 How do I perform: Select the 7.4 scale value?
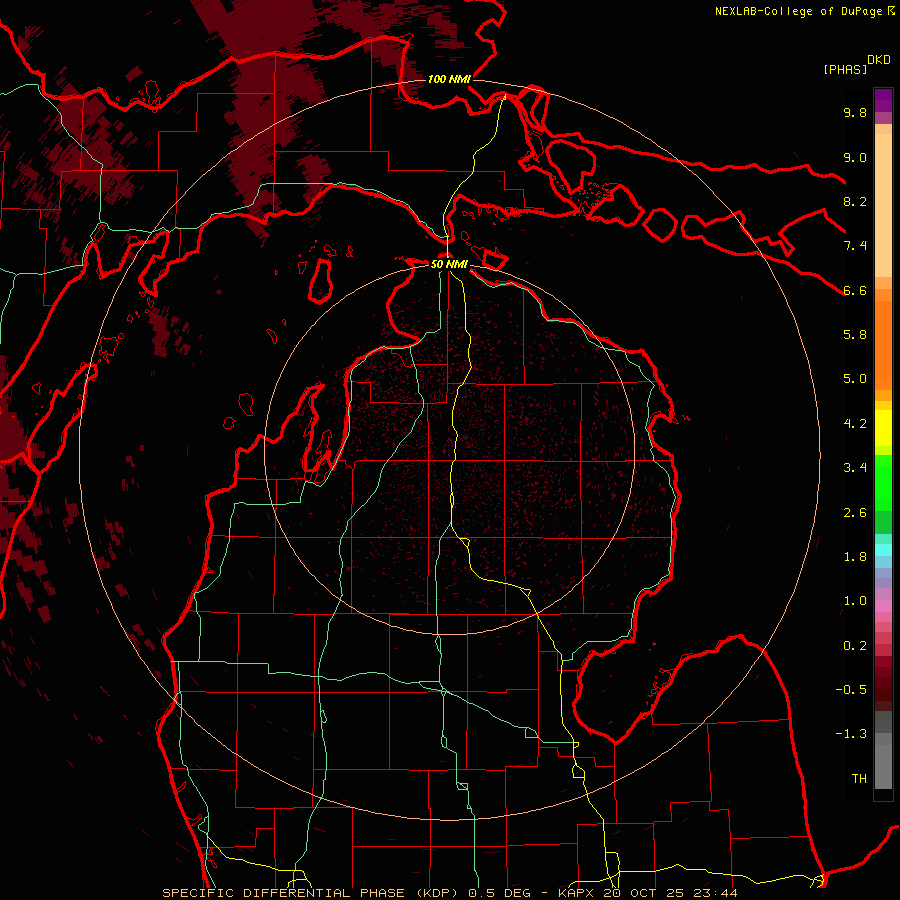[855, 246]
